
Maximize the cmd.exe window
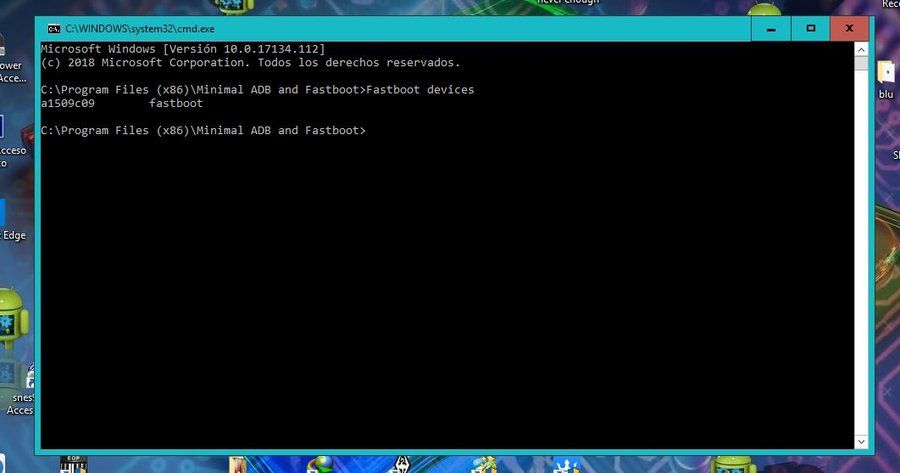[810, 29]
